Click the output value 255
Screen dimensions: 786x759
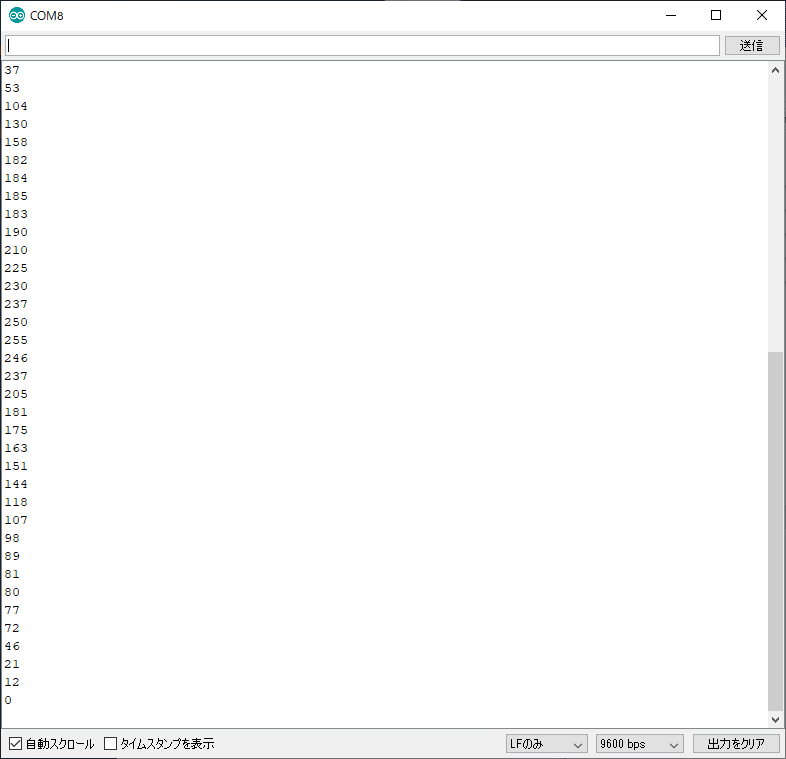pos(16,340)
